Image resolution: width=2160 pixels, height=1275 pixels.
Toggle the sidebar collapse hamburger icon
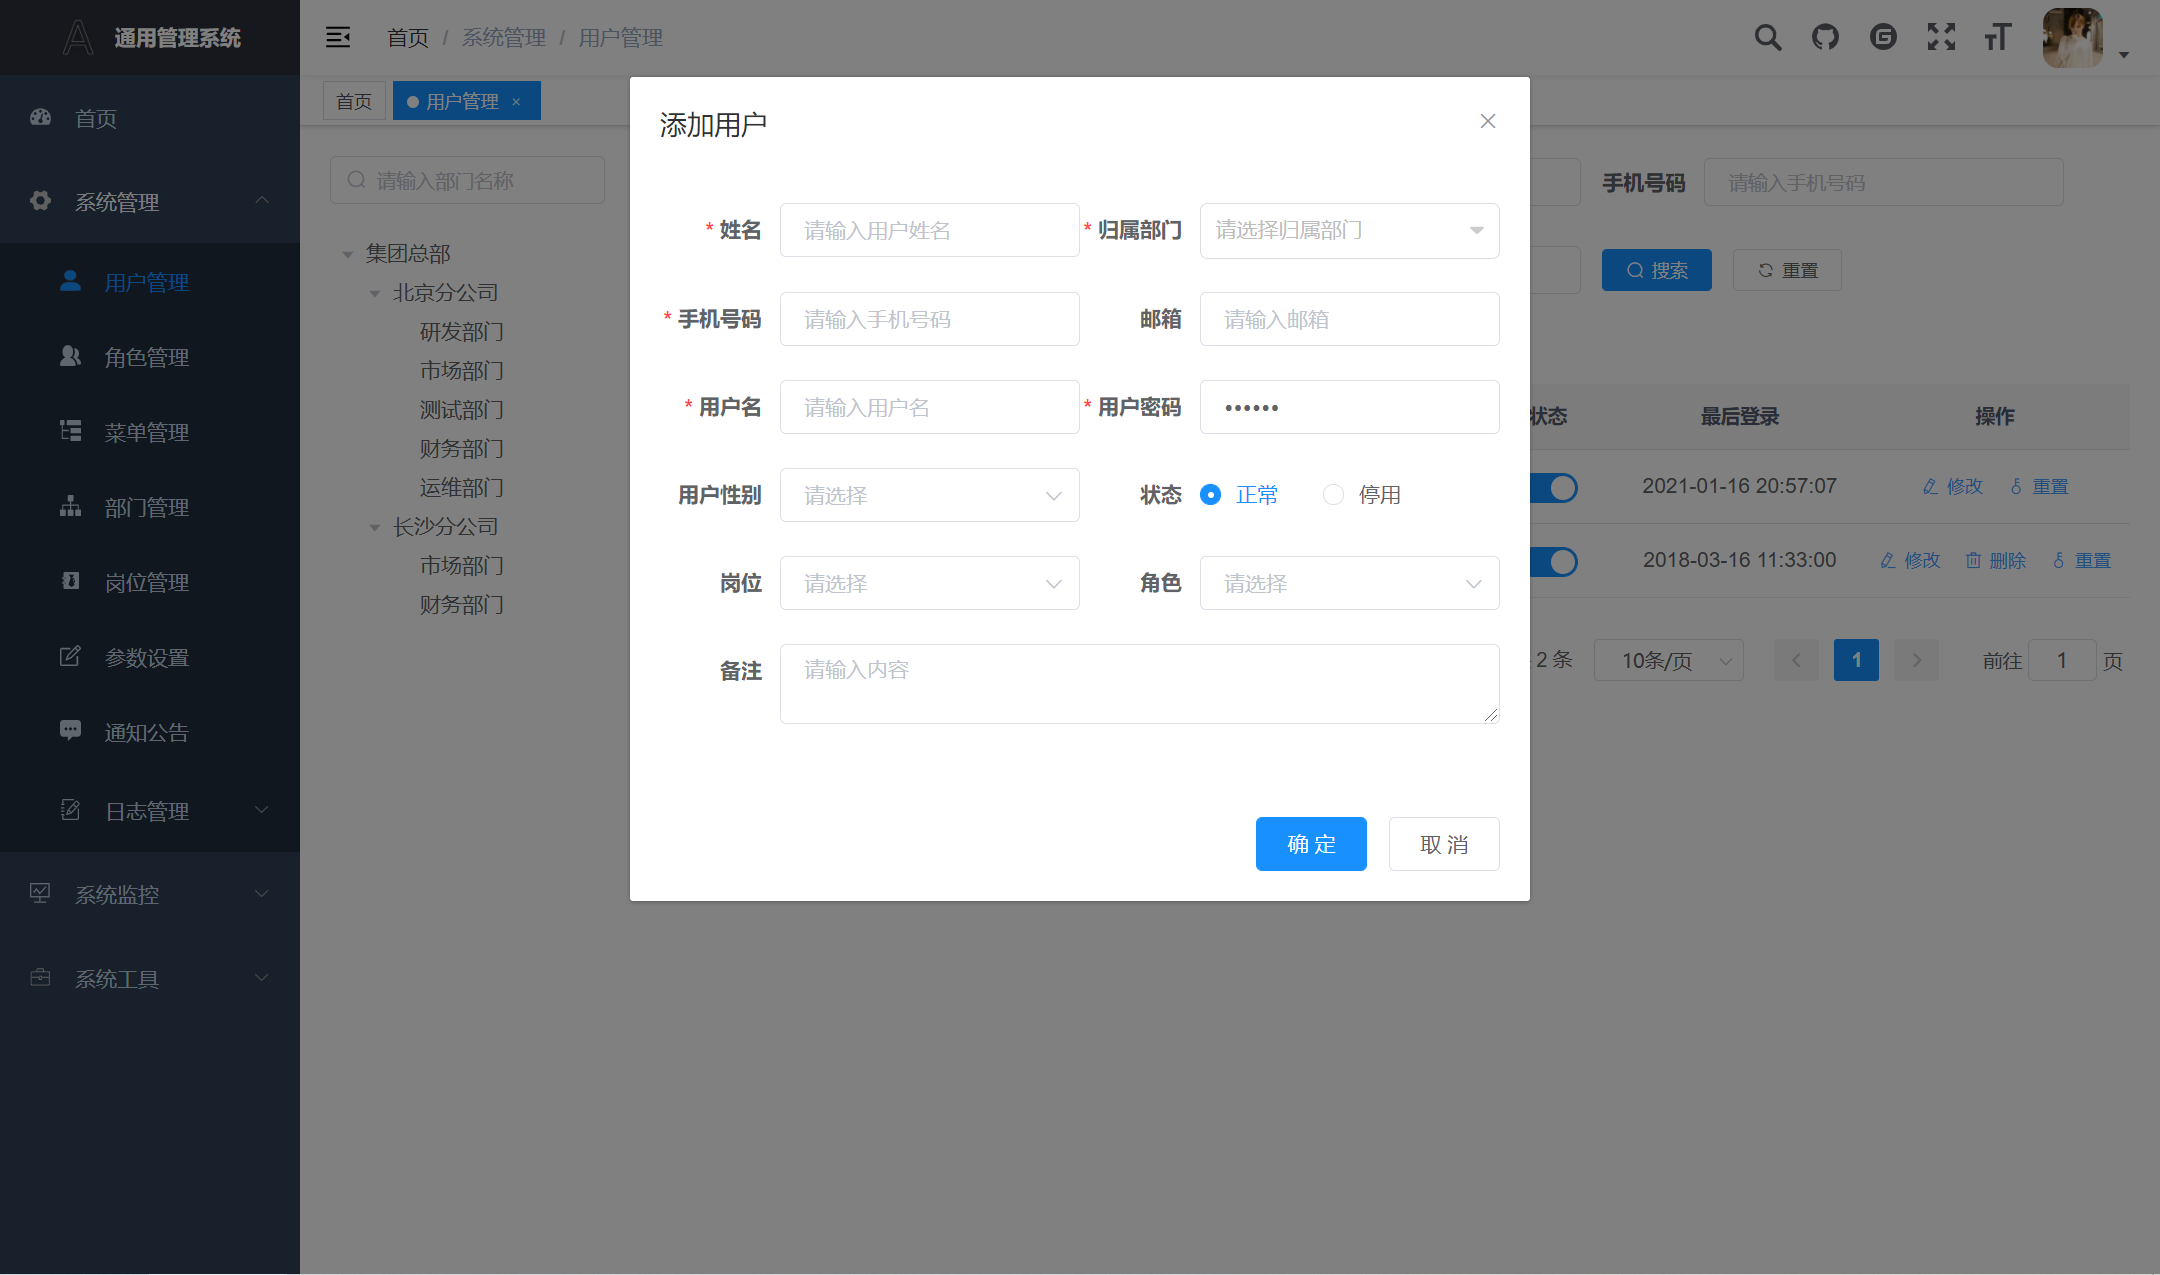pyautogui.click(x=338, y=37)
